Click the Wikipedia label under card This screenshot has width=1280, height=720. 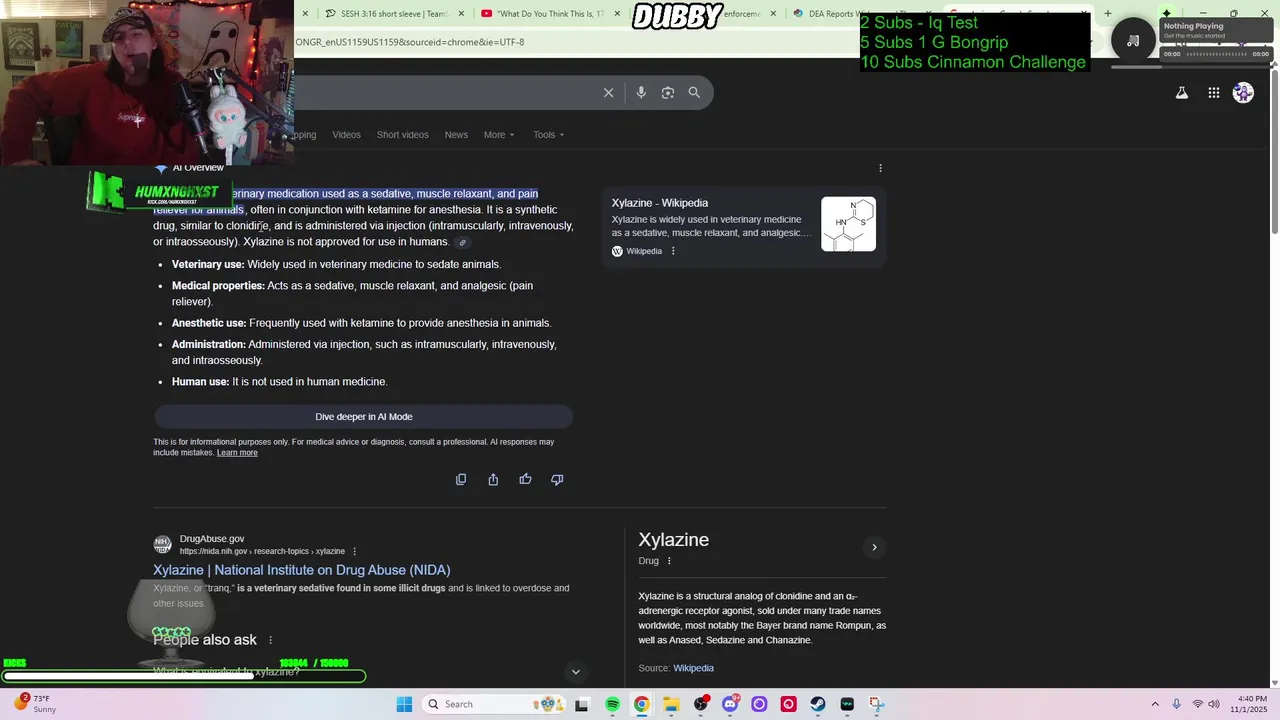pos(644,251)
